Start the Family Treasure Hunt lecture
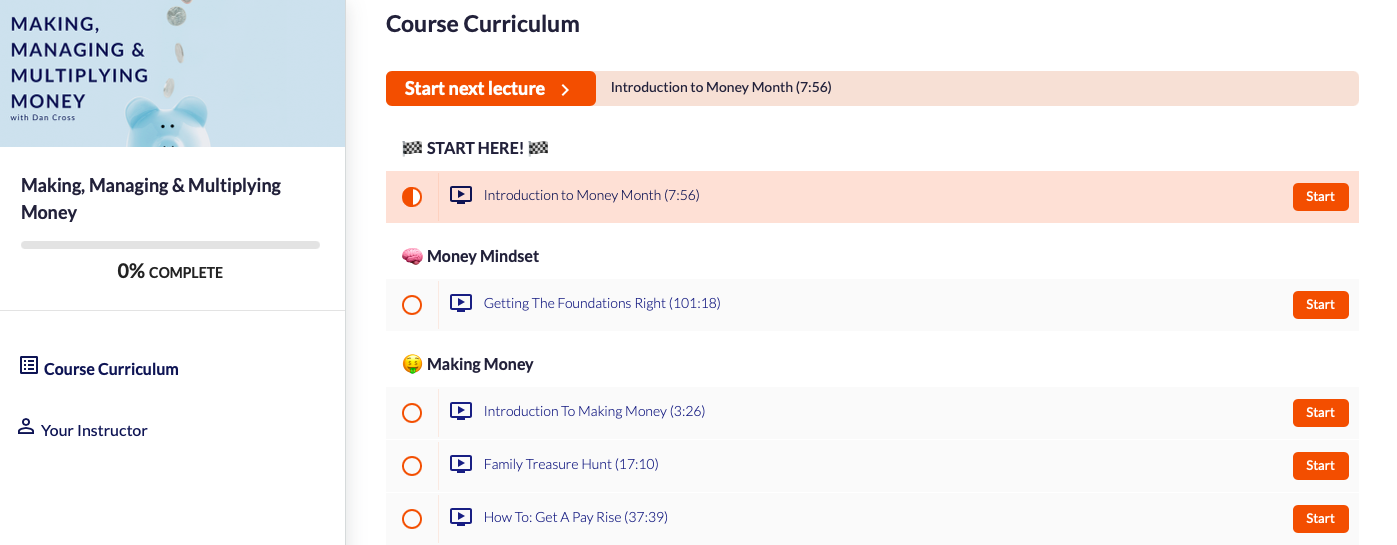Image resolution: width=1397 pixels, height=545 pixels. coord(1320,466)
